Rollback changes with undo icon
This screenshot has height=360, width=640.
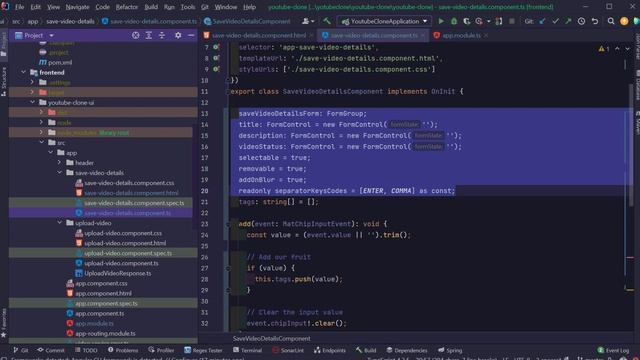point(595,21)
